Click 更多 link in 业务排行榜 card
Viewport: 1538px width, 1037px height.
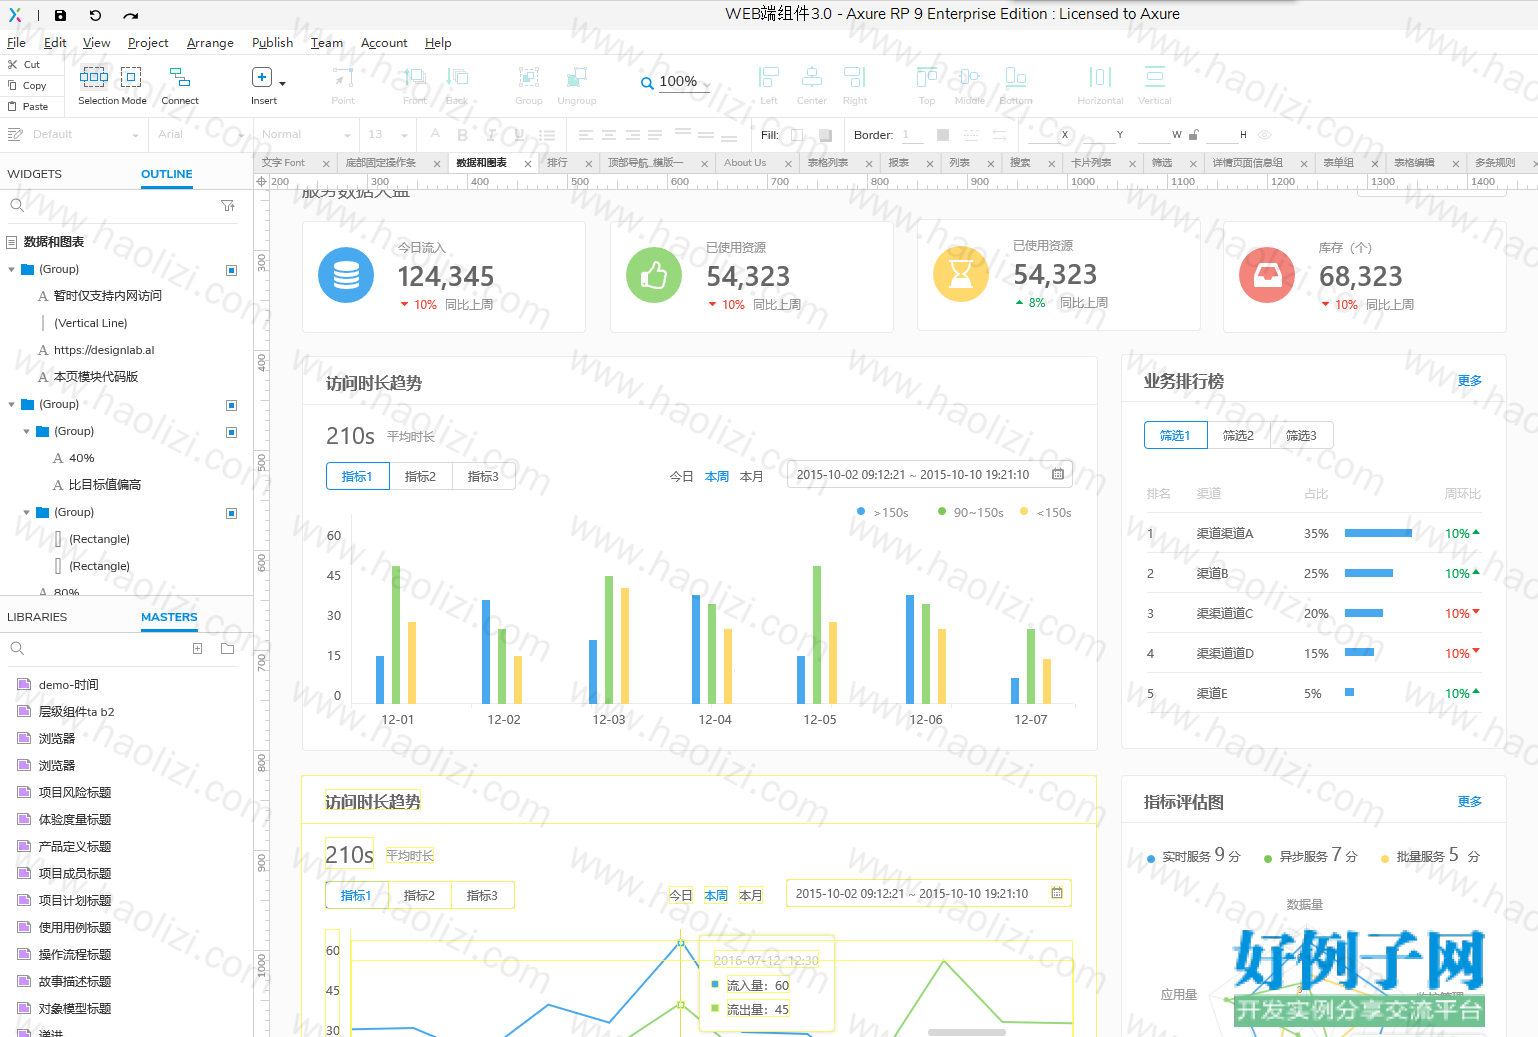(x=1470, y=381)
